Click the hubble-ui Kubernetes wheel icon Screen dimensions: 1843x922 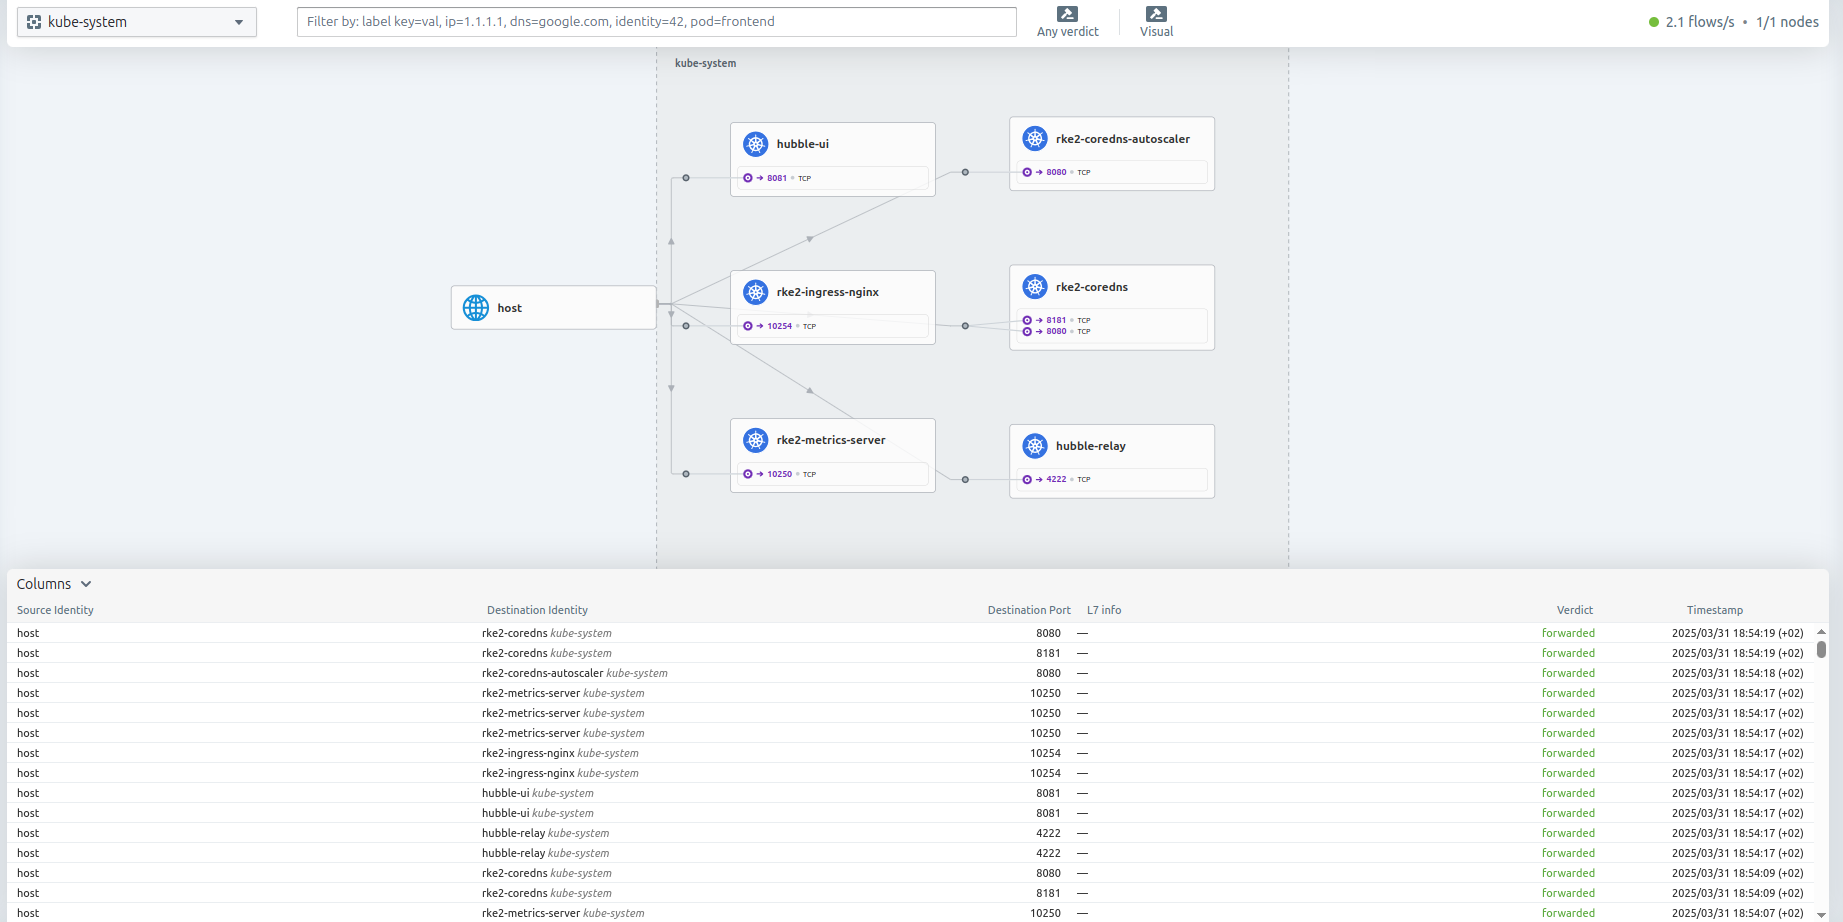tap(756, 144)
